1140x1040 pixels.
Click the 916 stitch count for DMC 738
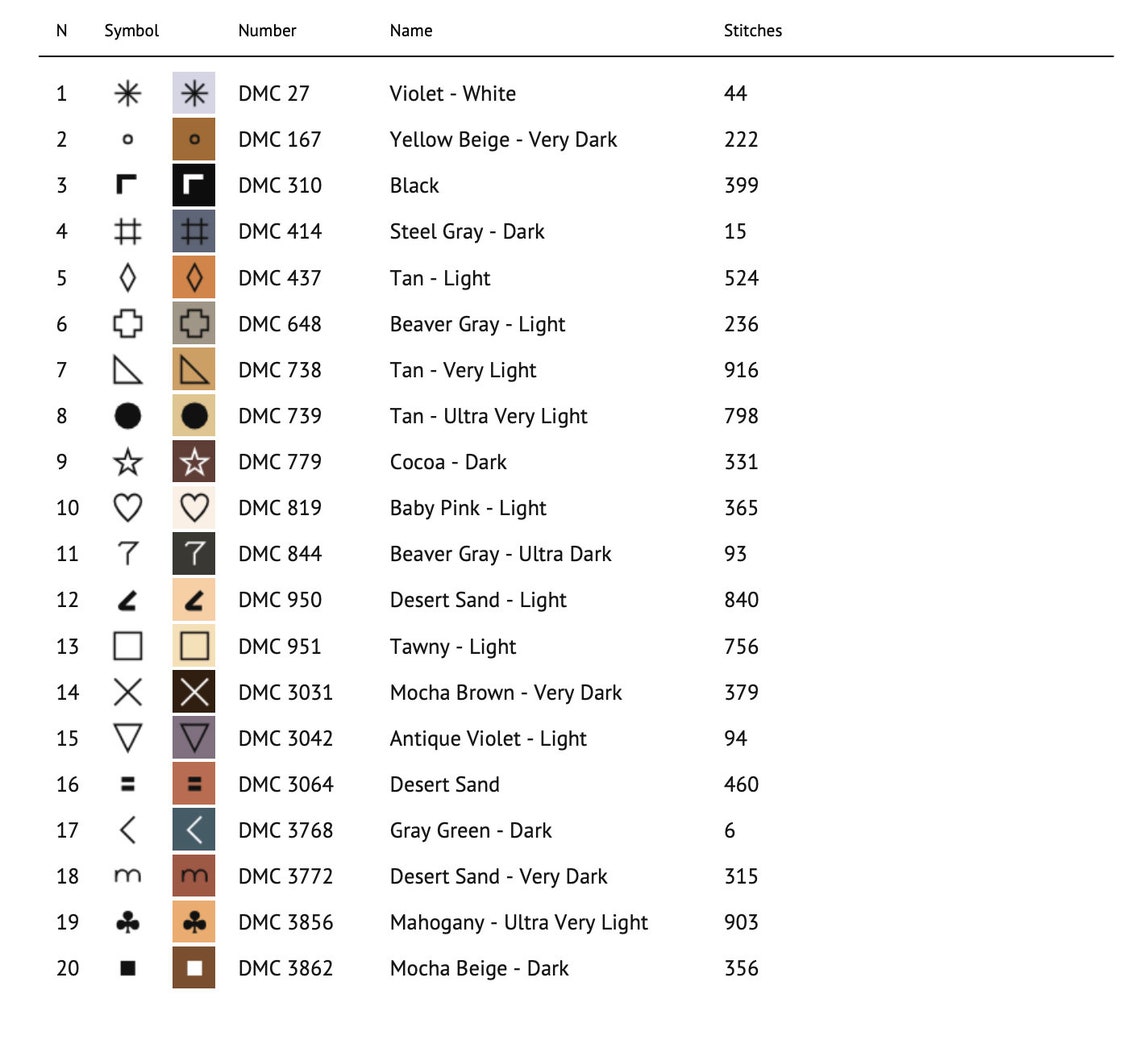[x=741, y=369]
